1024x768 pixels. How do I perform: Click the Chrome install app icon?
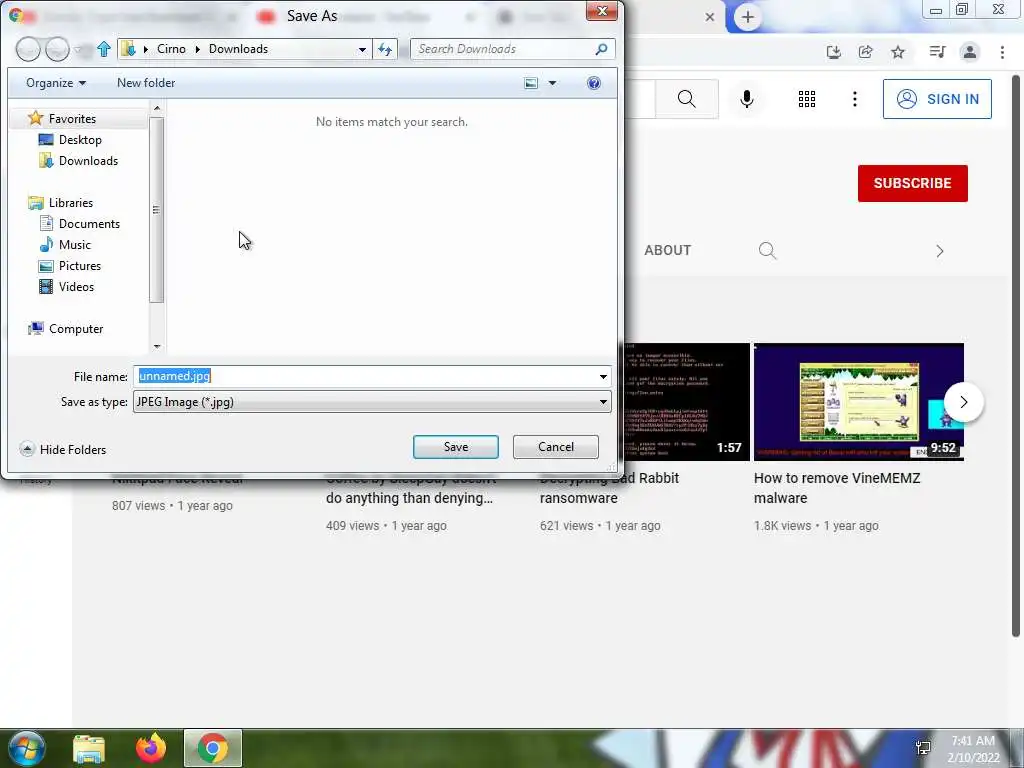coord(833,52)
